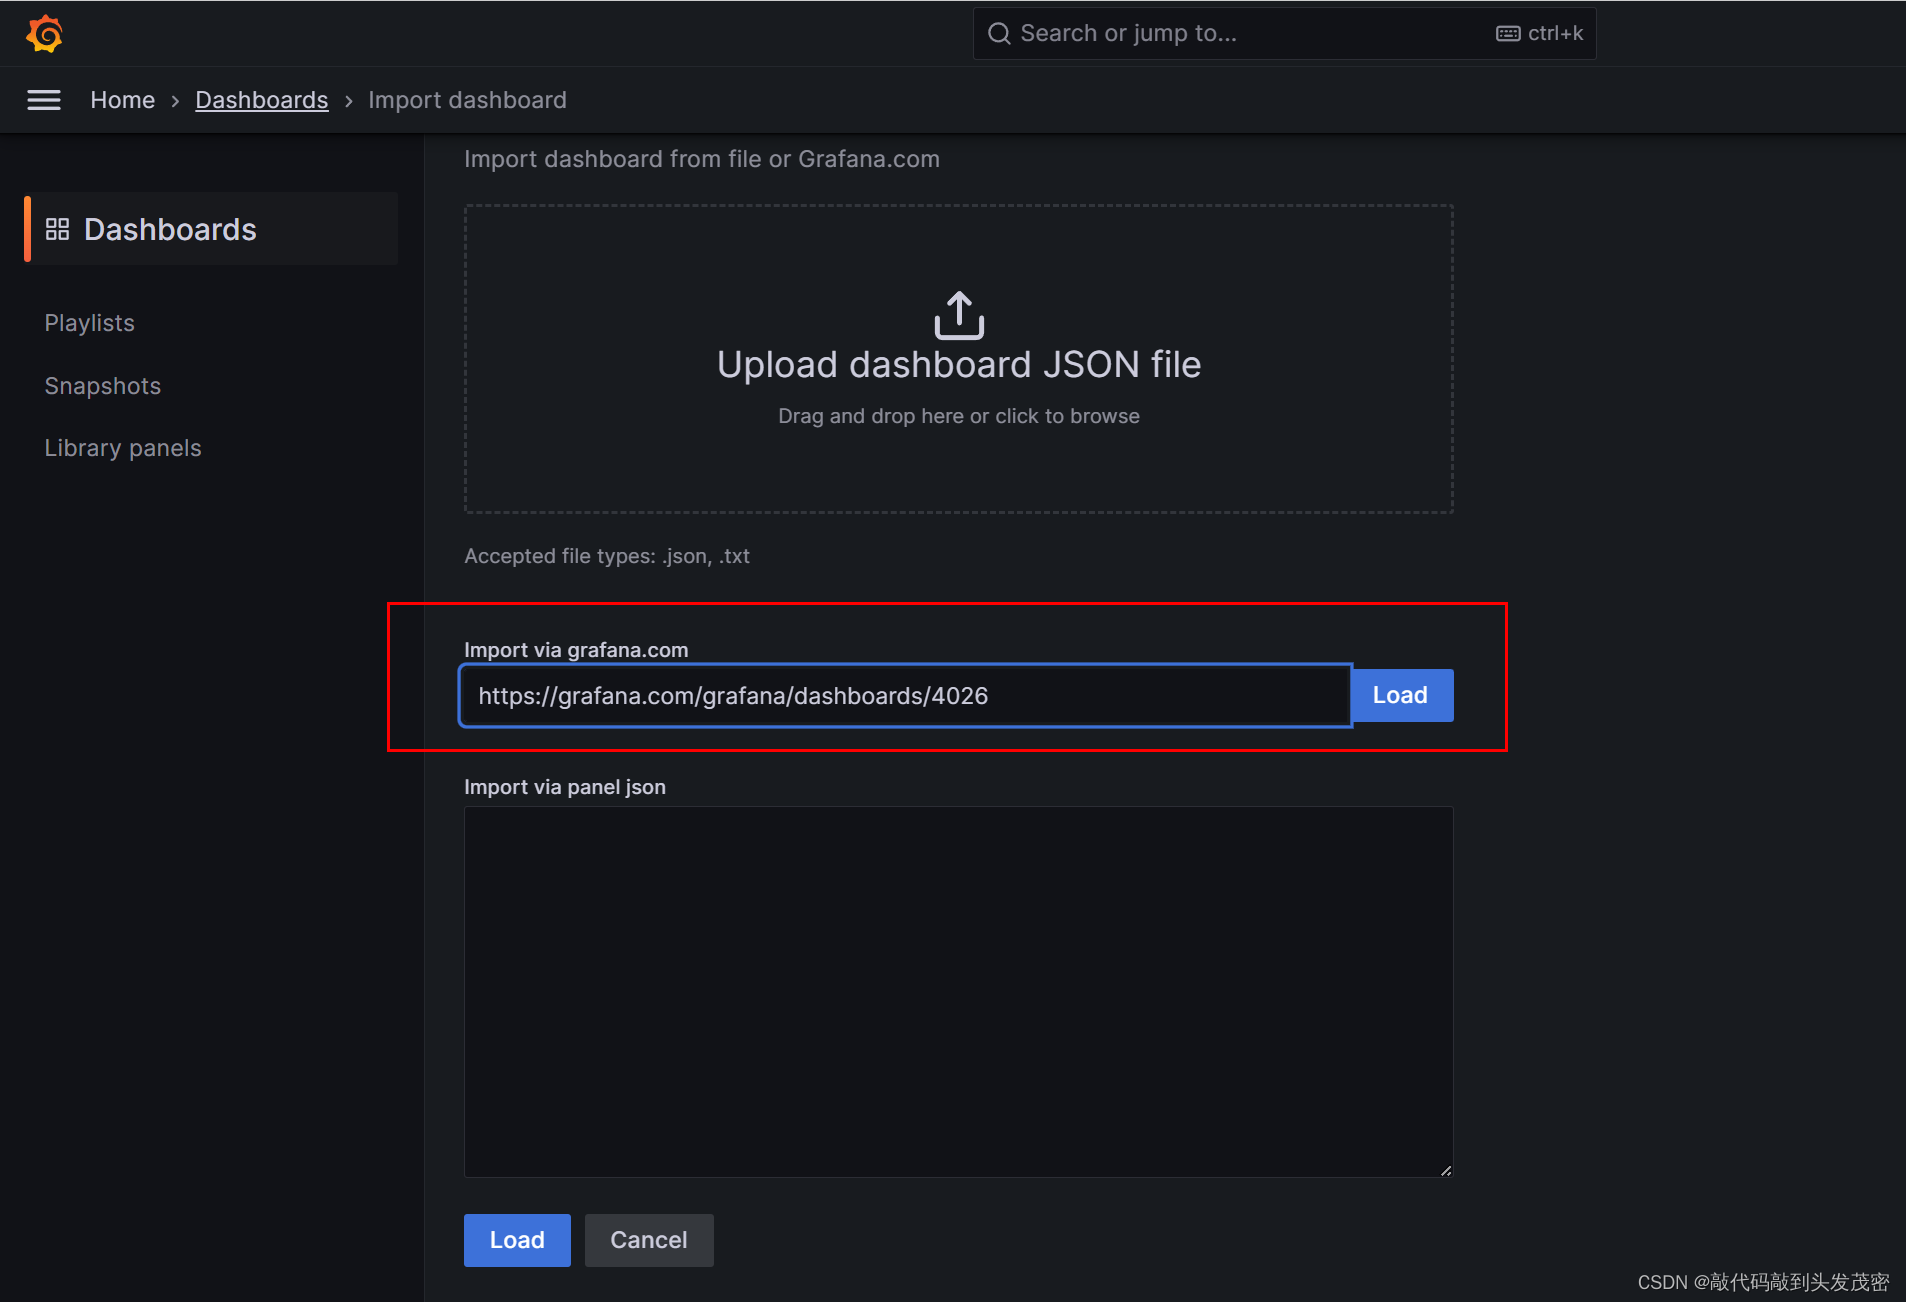Screen dimensions: 1906x1302
Task: Open Snapshots in the sidebar
Action: 103,386
